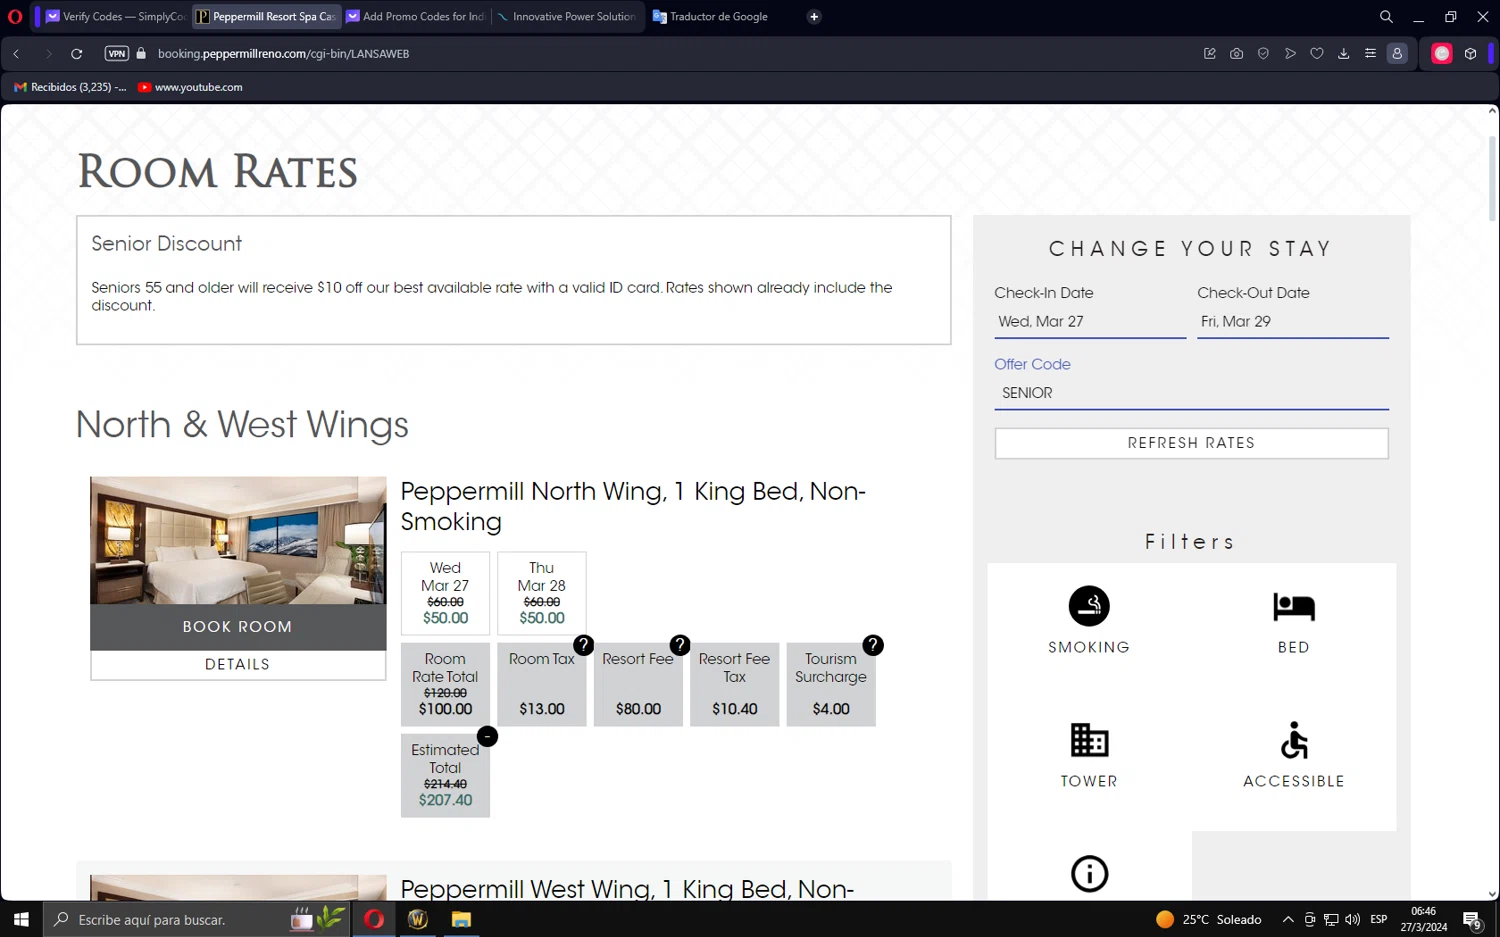Click the info circle filter icon

[x=1090, y=874]
